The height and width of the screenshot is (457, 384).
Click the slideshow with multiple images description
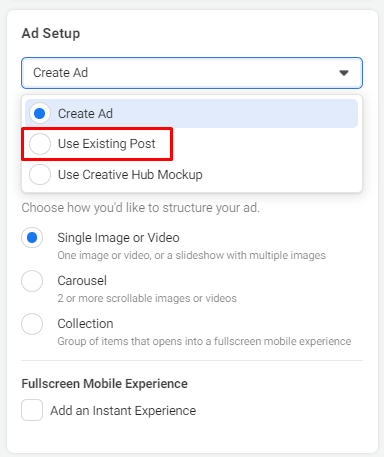tap(191, 255)
